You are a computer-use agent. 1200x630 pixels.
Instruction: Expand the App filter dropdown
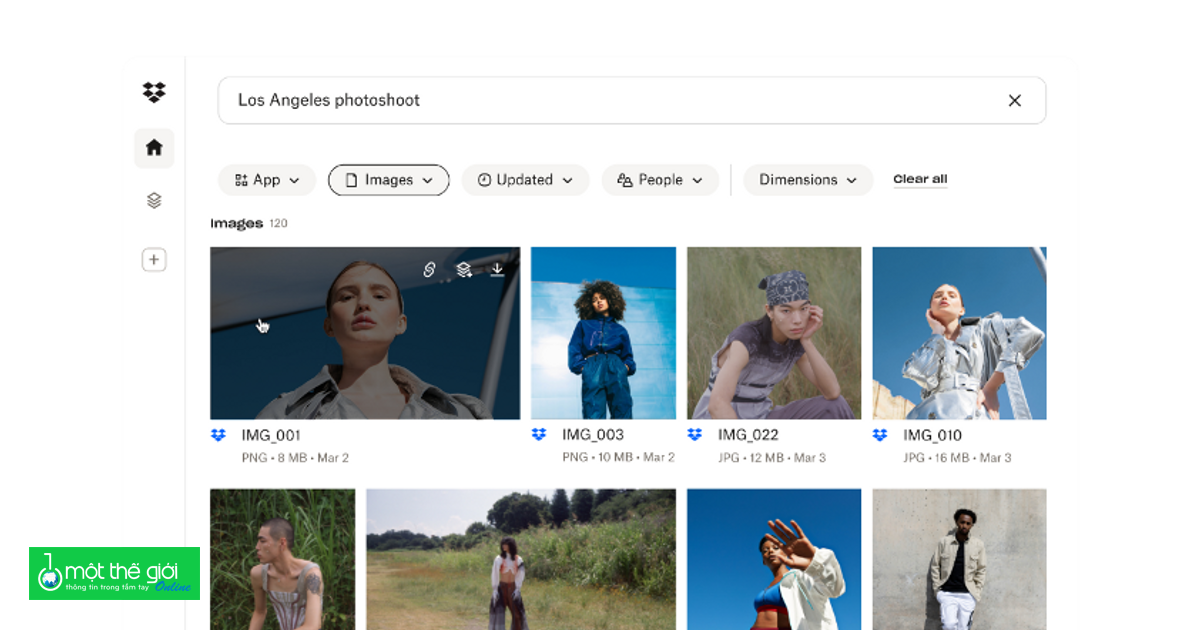(x=267, y=180)
